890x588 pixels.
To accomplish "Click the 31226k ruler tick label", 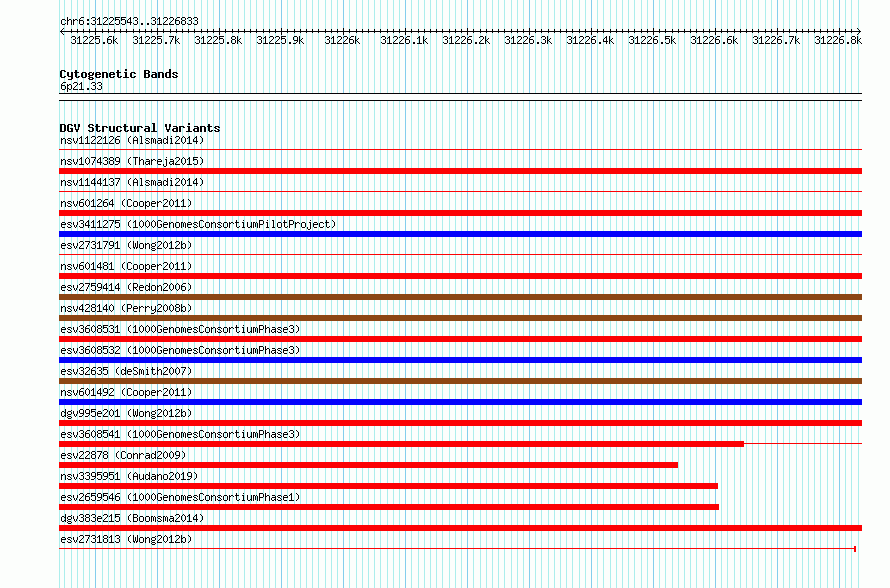I will pyautogui.click(x=342, y=40).
